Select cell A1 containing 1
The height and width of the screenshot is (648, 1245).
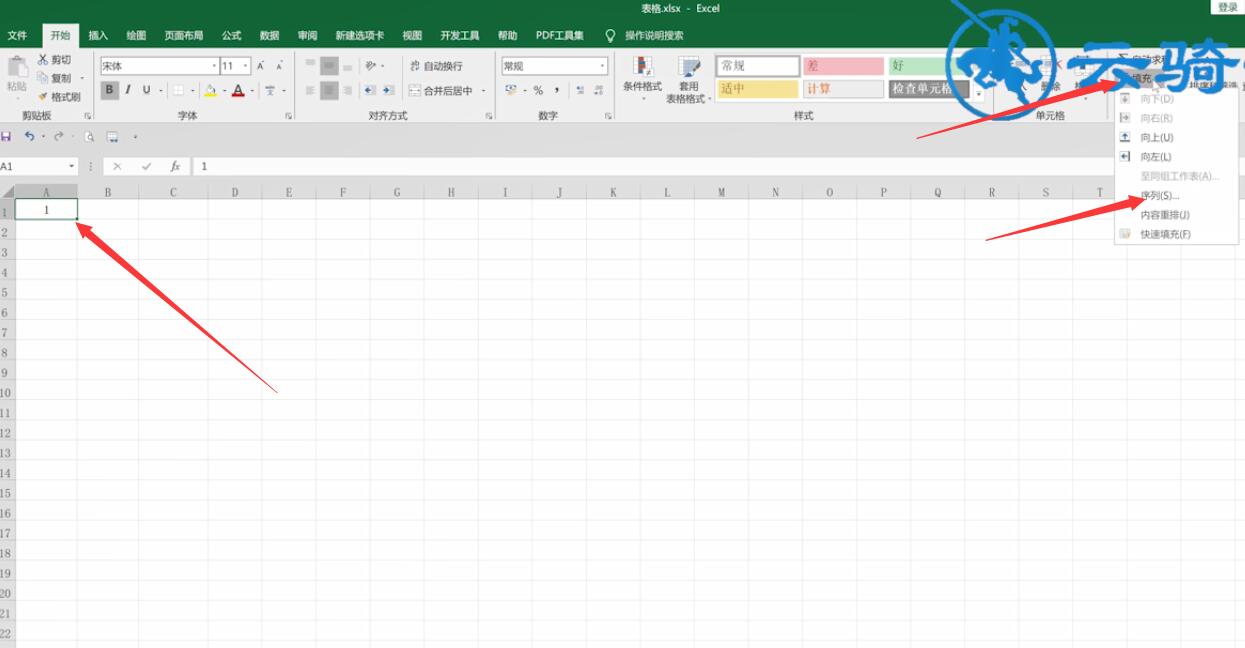click(46, 210)
